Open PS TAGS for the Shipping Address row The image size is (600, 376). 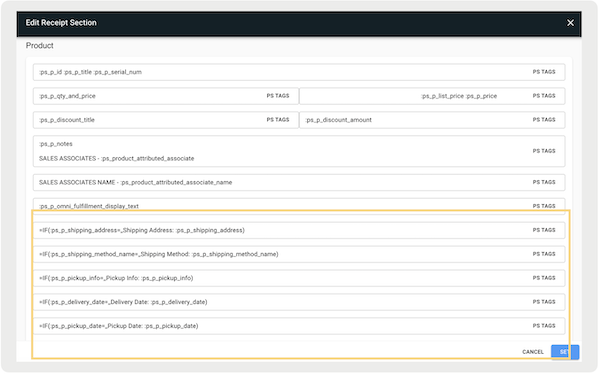click(544, 230)
